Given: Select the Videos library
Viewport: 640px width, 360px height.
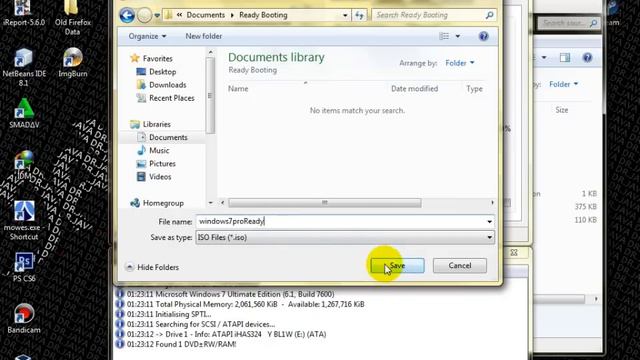Looking at the screenshot, I should coord(160,177).
